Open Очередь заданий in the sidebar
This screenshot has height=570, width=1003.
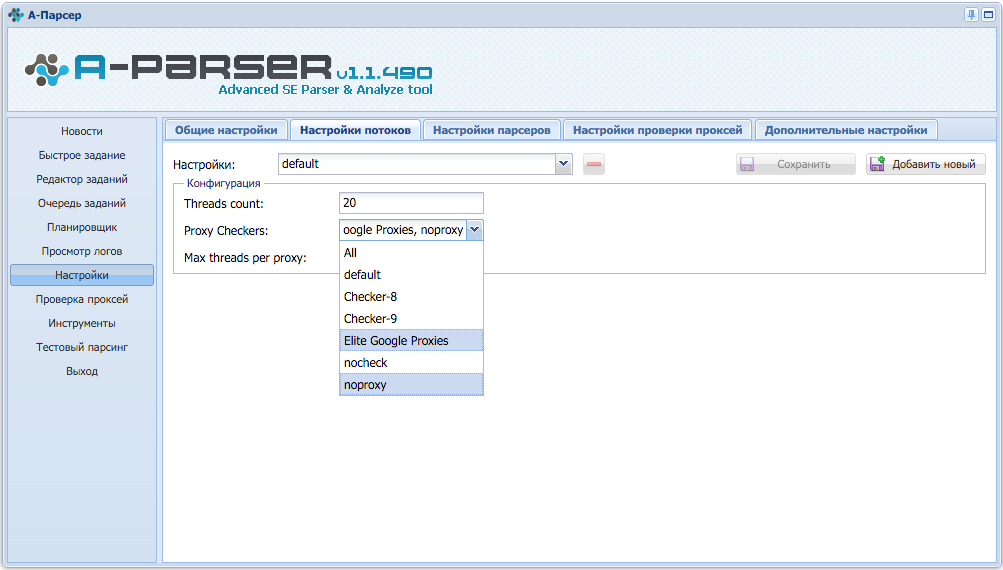coord(82,203)
